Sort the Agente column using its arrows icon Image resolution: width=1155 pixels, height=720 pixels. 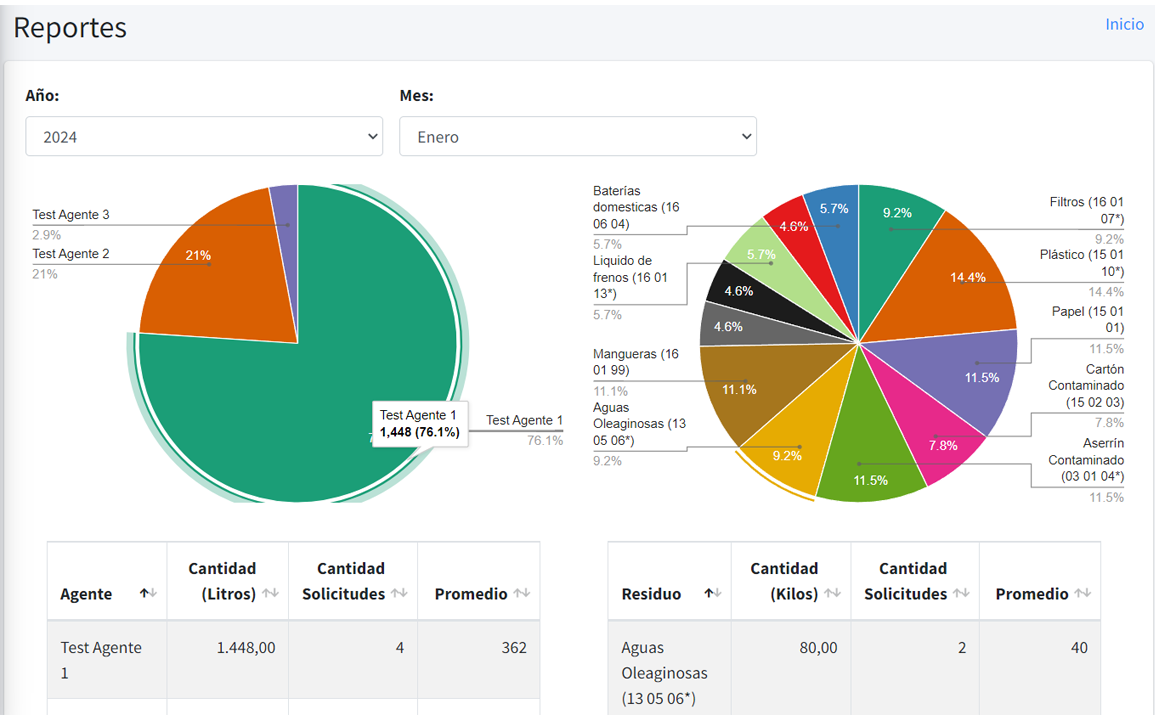tap(148, 594)
